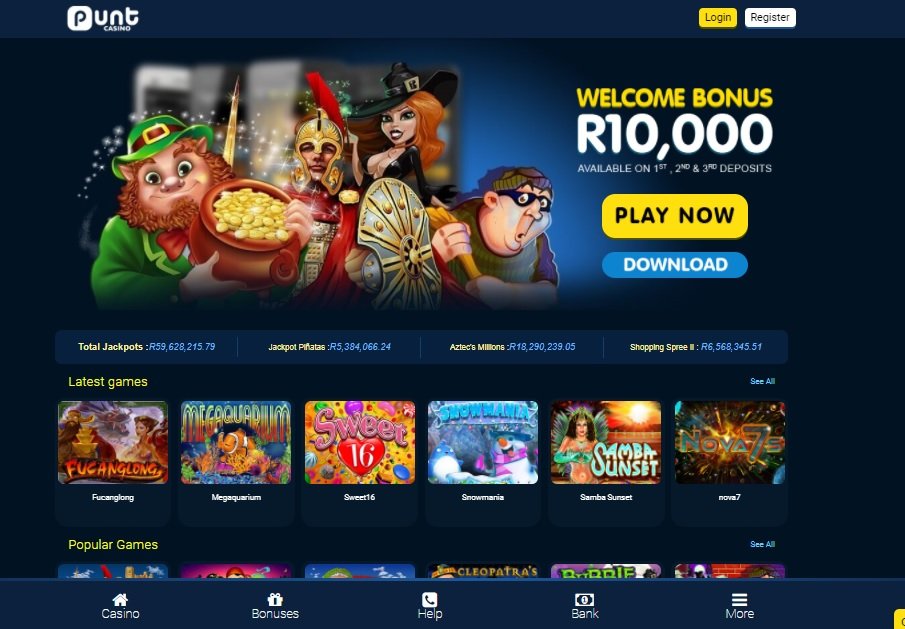
Task: Click the Login button
Action: (x=717, y=17)
